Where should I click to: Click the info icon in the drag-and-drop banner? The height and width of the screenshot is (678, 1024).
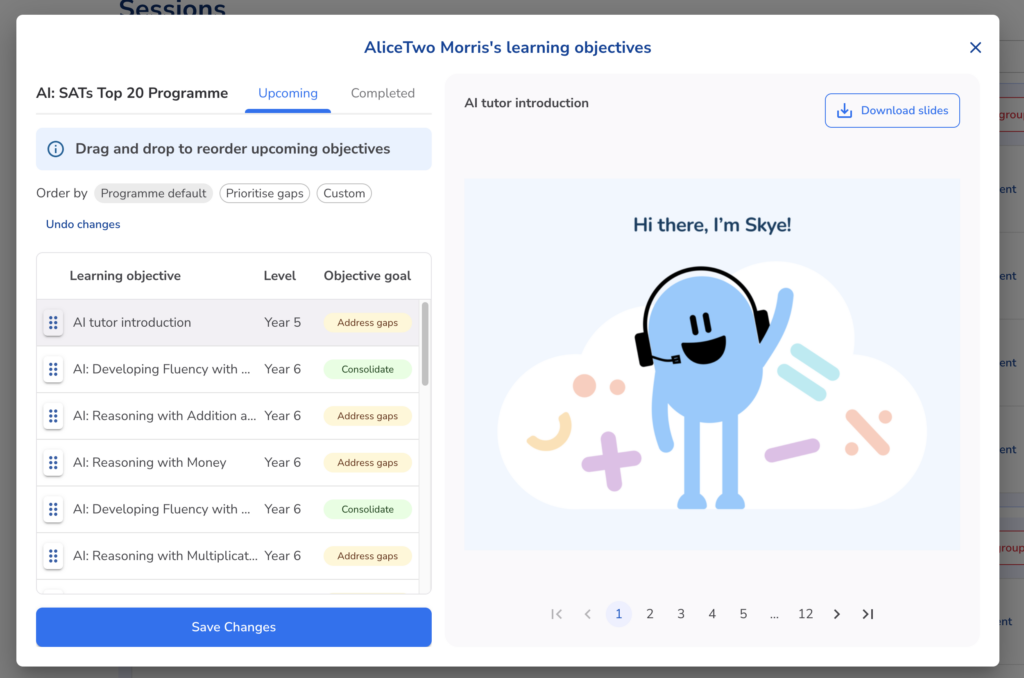pyautogui.click(x=56, y=149)
